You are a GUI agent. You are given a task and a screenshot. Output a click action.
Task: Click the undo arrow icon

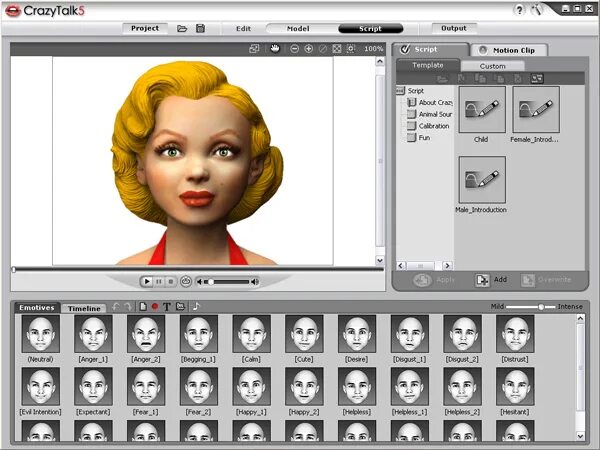116,307
